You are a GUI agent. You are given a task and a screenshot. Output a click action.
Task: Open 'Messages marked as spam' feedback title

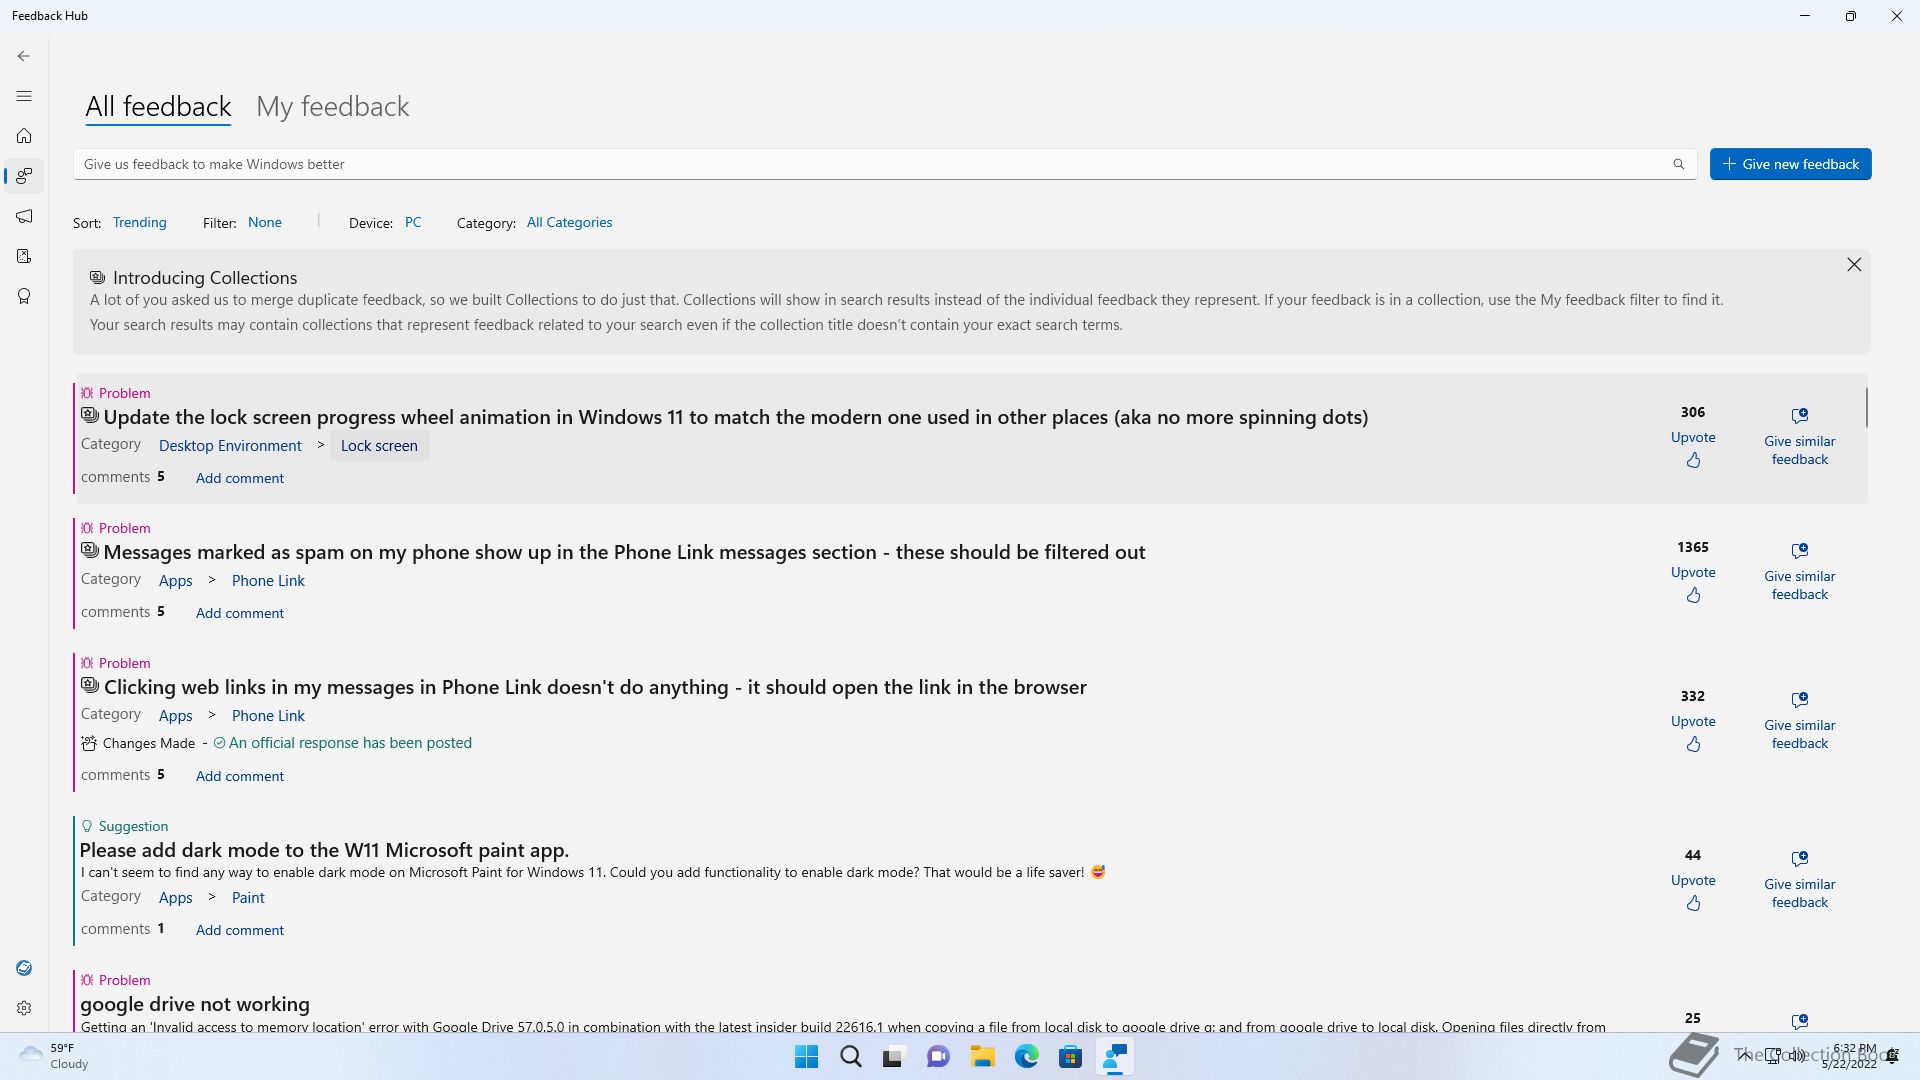[x=624, y=552]
